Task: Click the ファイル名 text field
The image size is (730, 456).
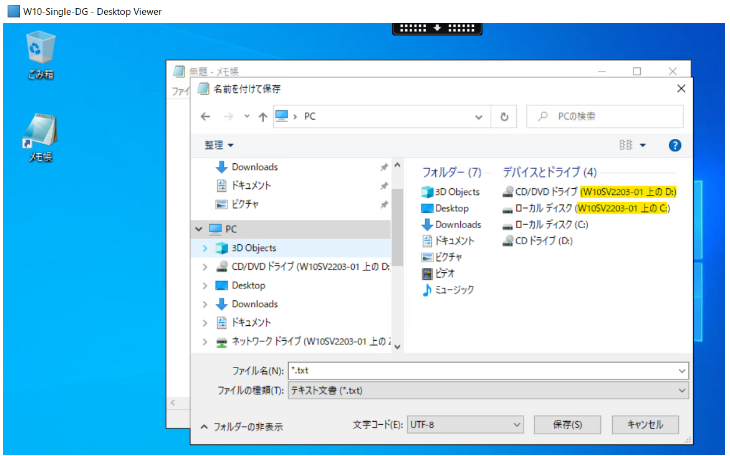Action: click(x=482, y=371)
